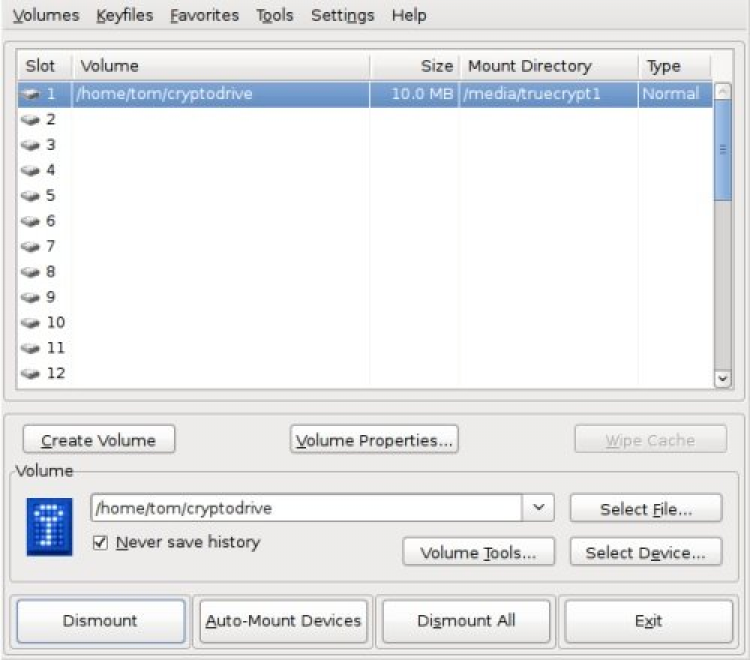The height and width of the screenshot is (660, 750).
Task: Open the Settings menu
Action: point(342,15)
